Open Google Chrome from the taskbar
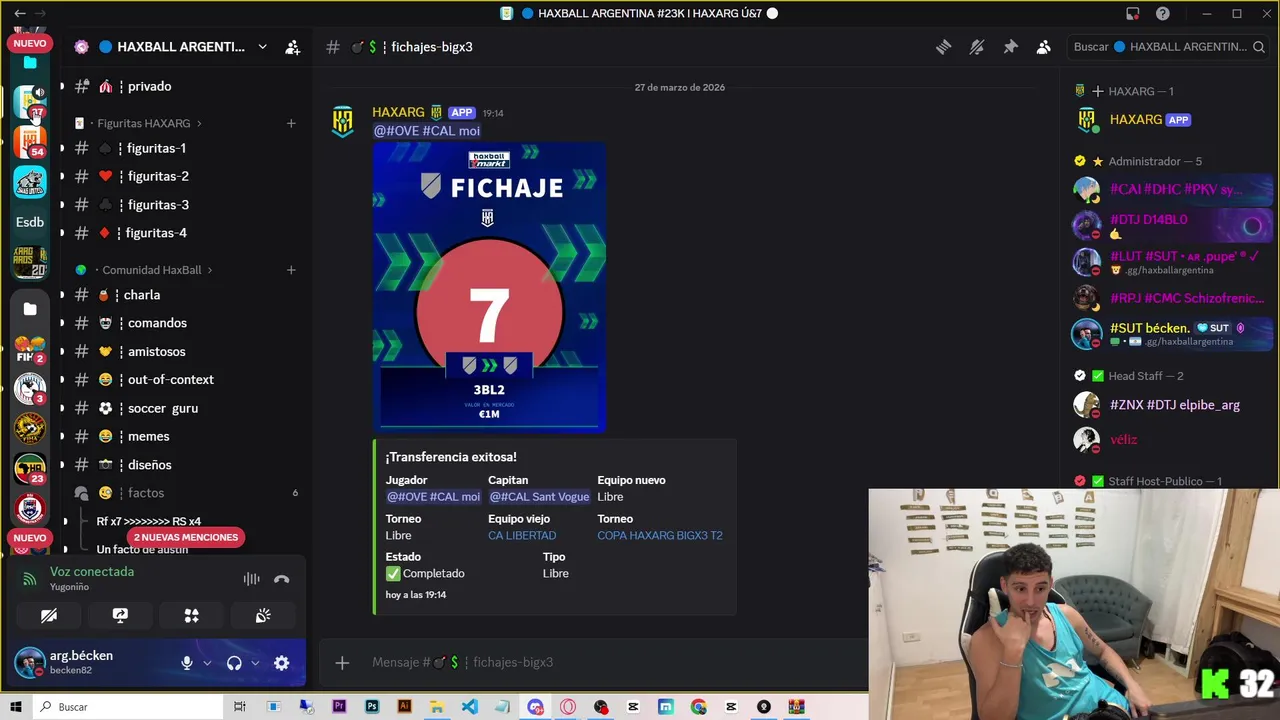The image size is (1280, 720). pyautogui.click(x=698, y=707)
